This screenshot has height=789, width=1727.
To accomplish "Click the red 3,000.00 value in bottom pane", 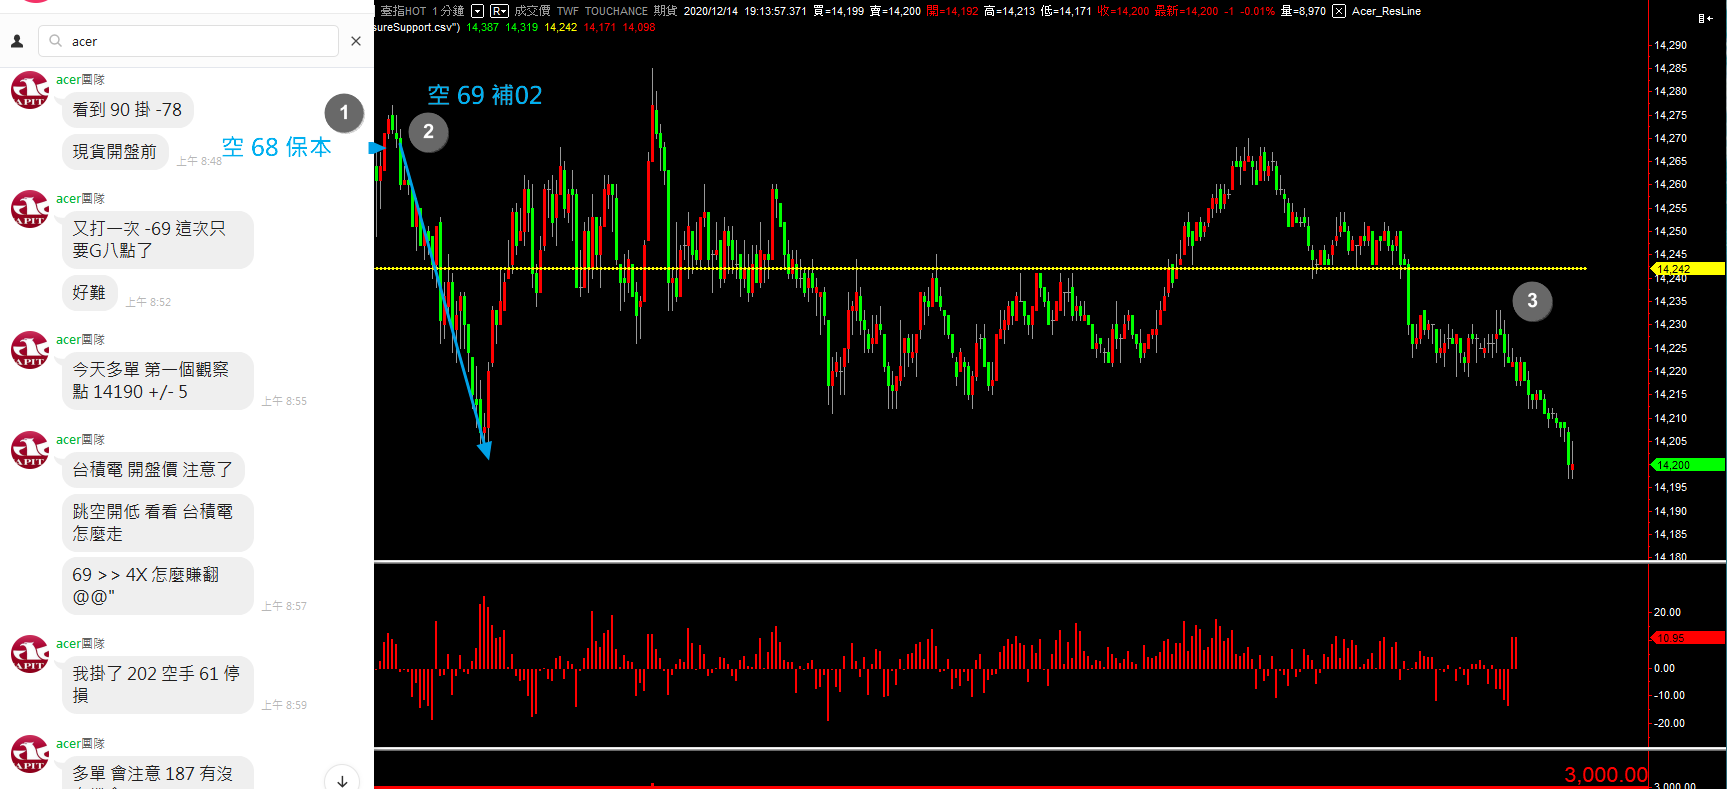I will pyautogui.click(x=1606, y=775).
